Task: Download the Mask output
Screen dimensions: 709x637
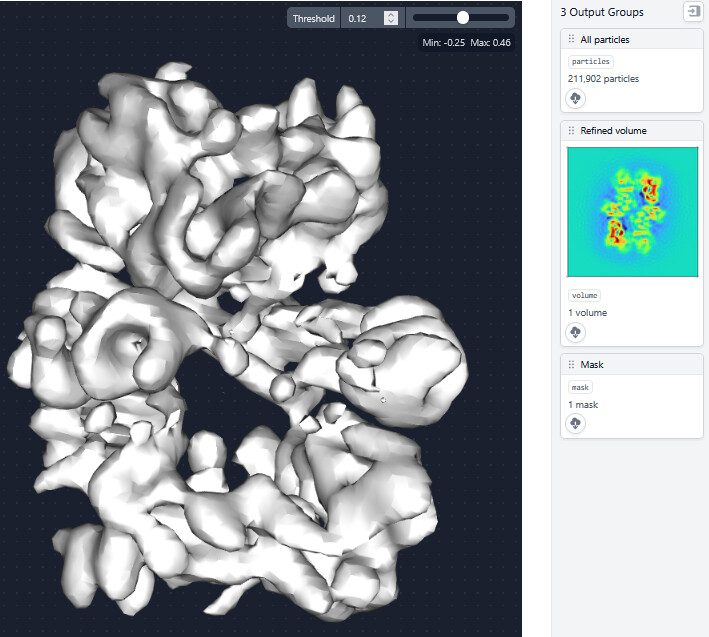Action: 576,424
